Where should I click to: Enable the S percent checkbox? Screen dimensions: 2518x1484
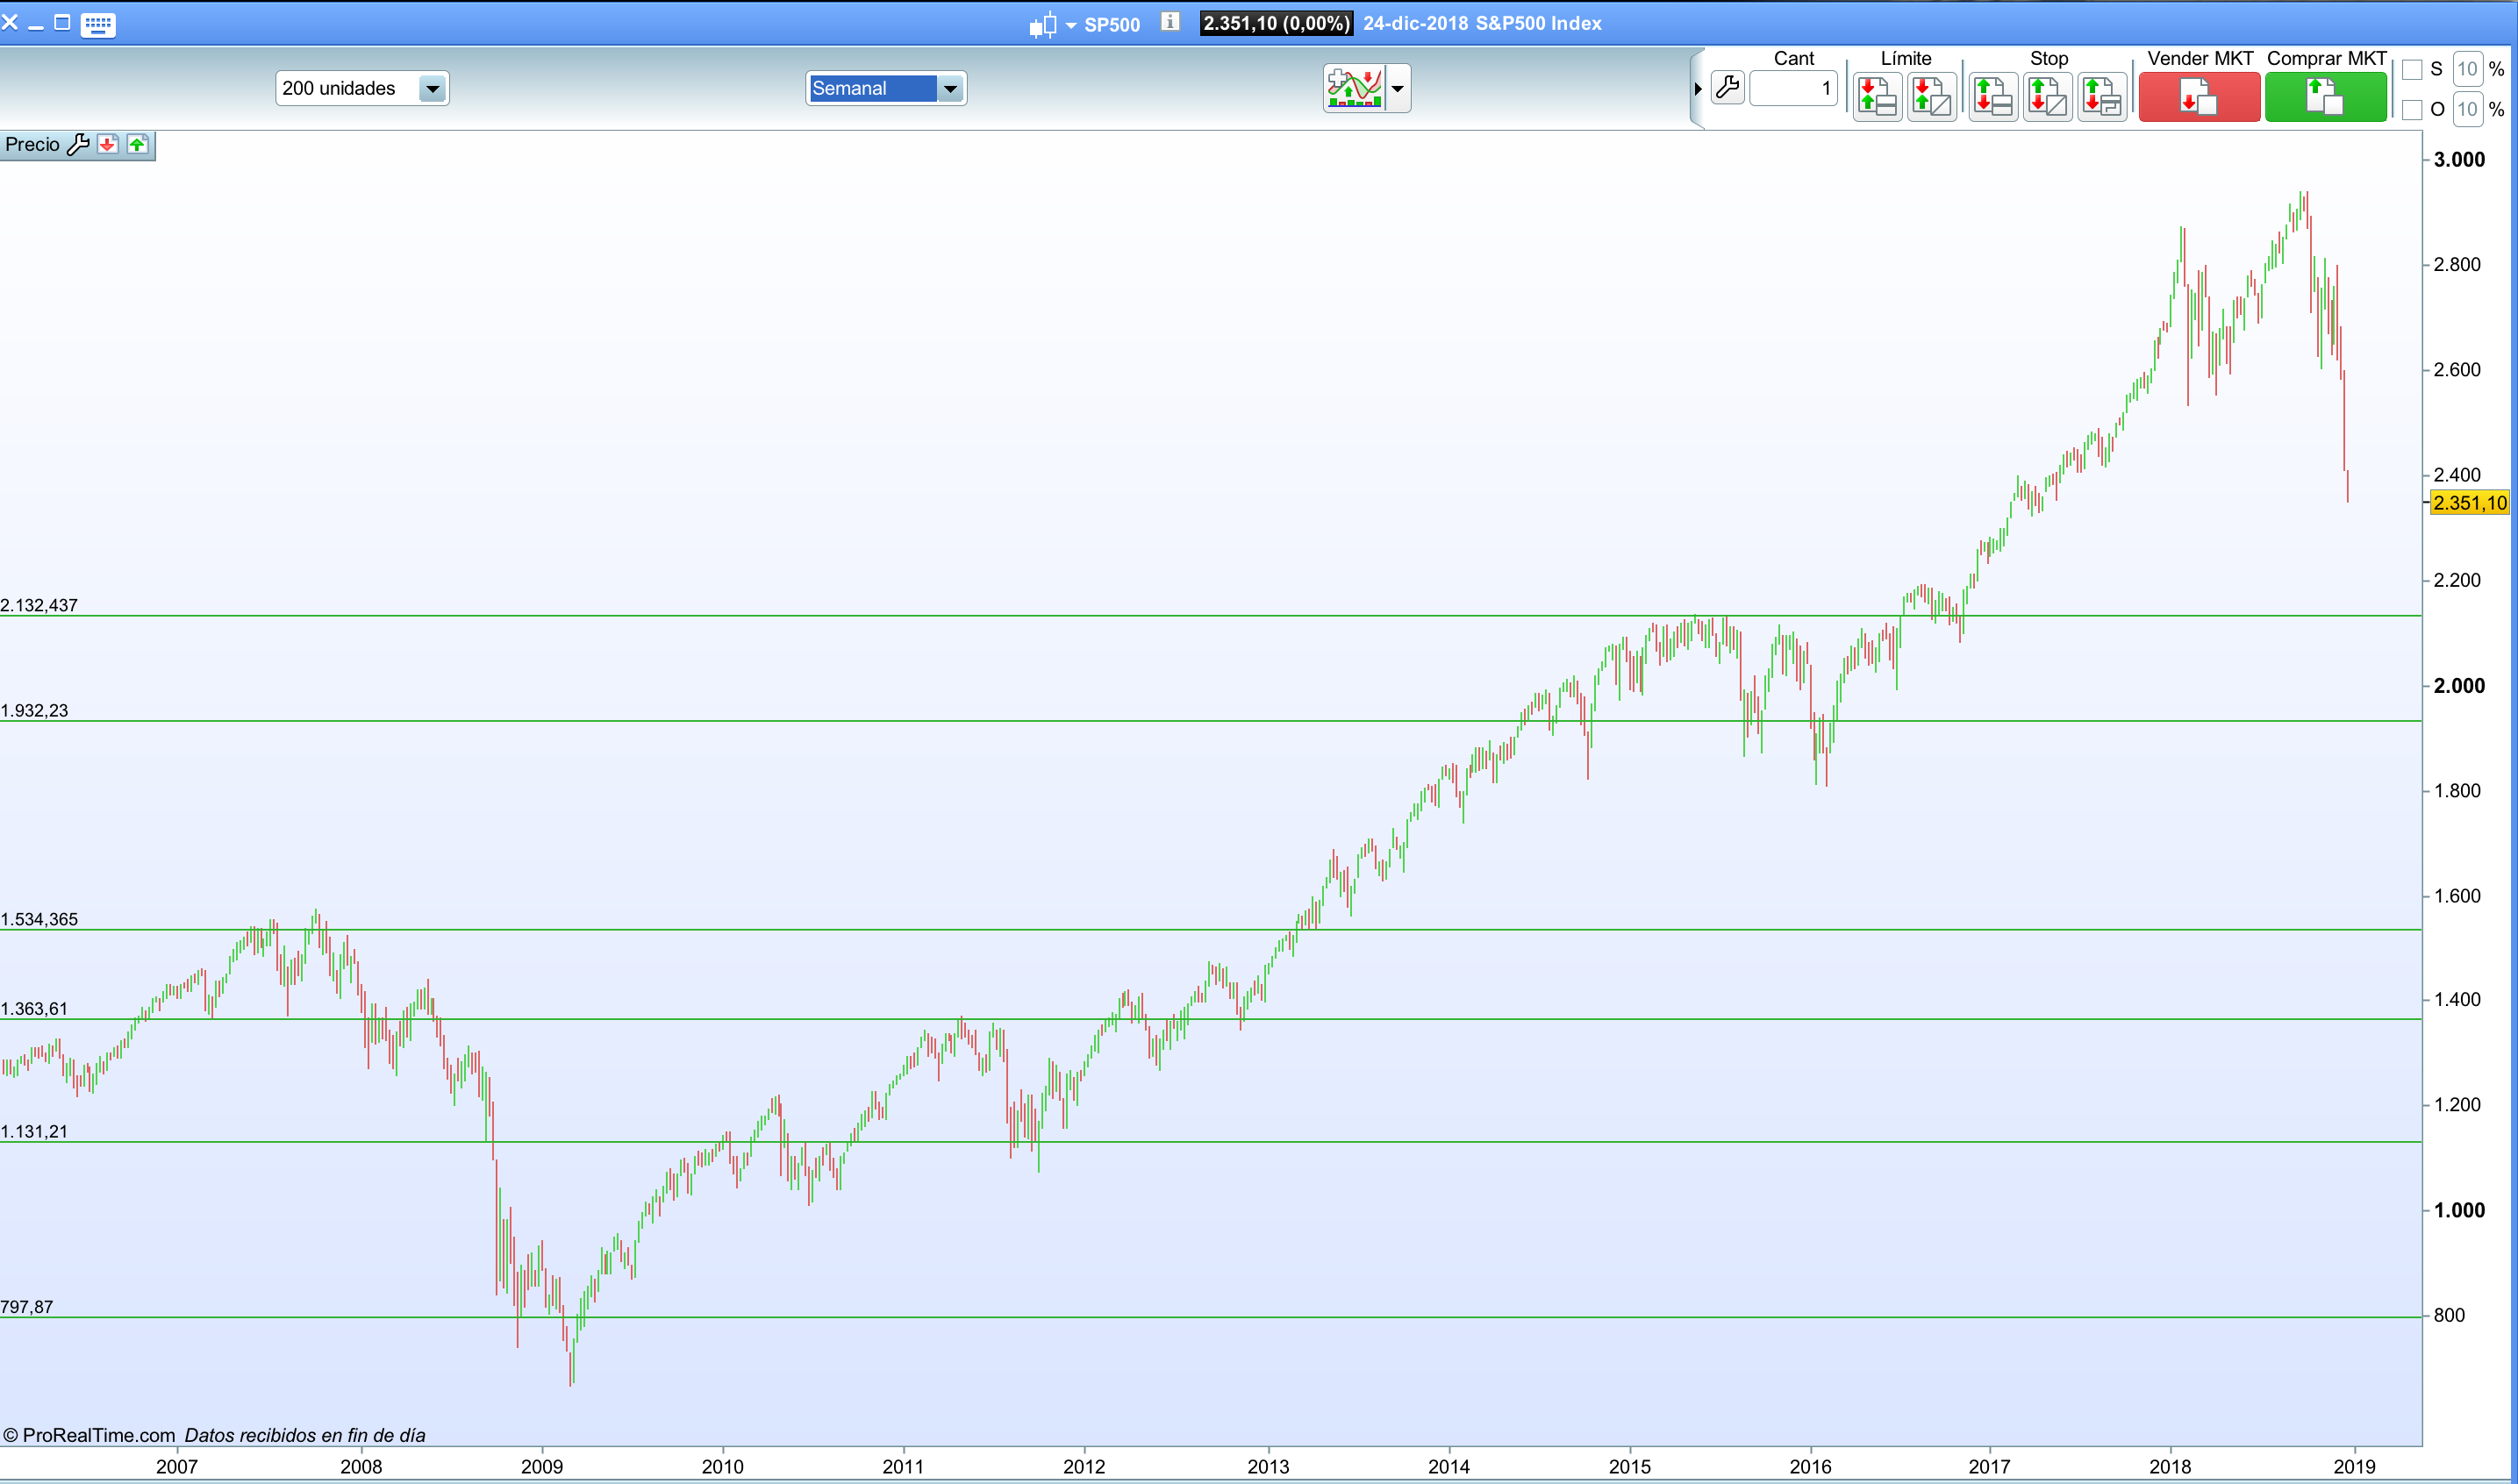(x=2412, y=70)
